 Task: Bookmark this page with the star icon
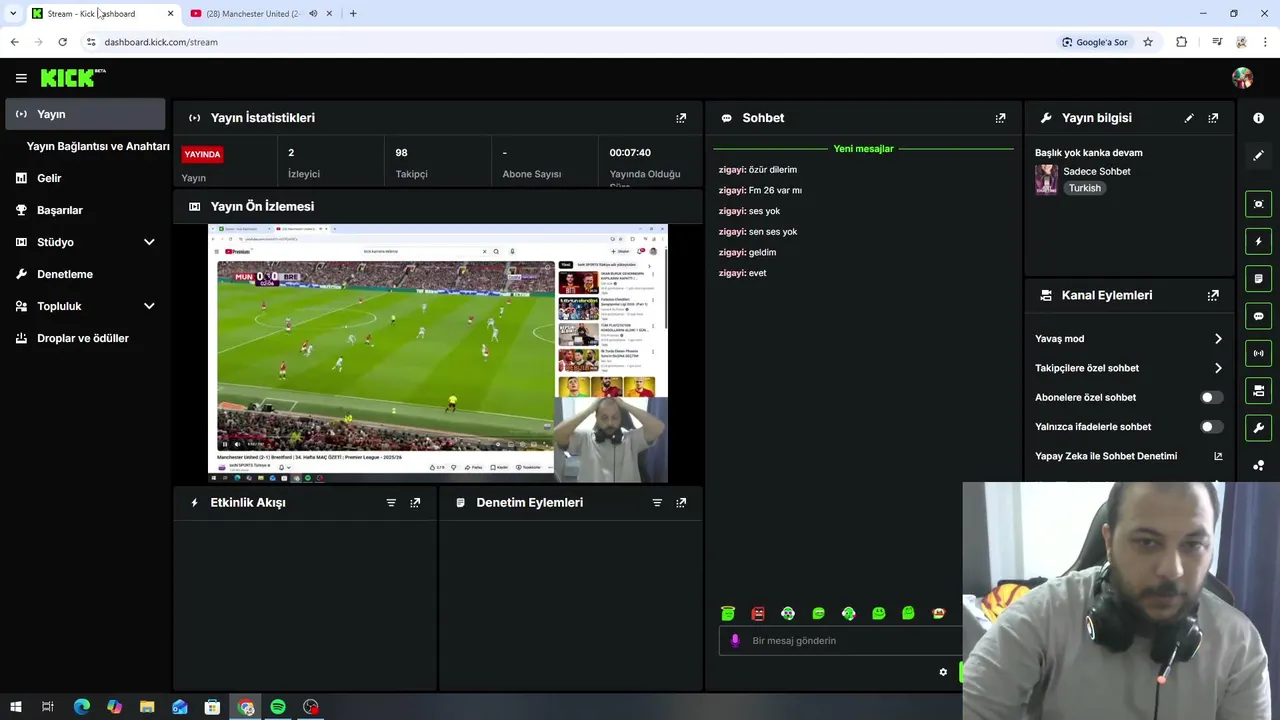(1148, 42)
